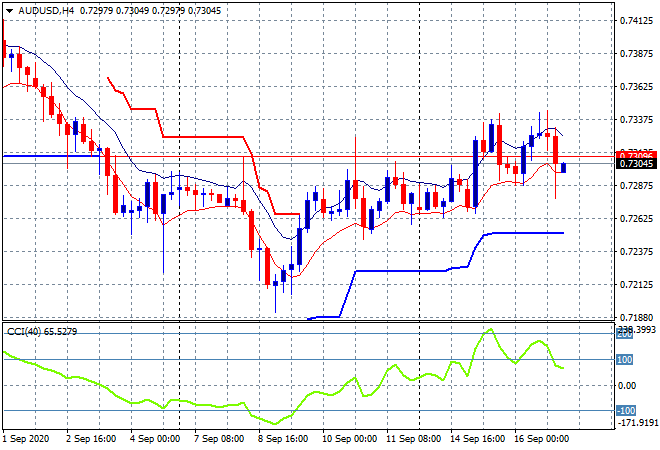The width and height of the screenshot is (660, 450).
Task: Click the 2 Sep 16:00 time label
Action: [91, 439]
